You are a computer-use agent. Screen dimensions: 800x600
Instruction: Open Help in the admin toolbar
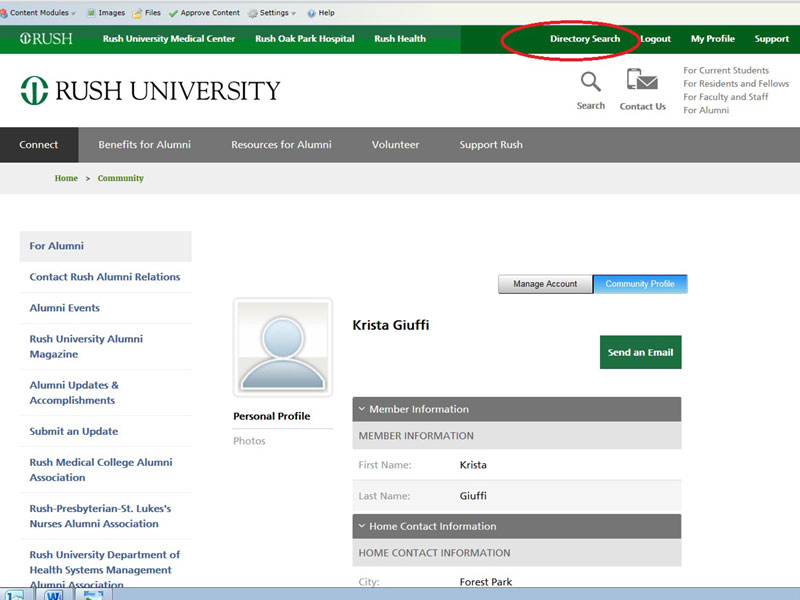click(x=320, y=13)
